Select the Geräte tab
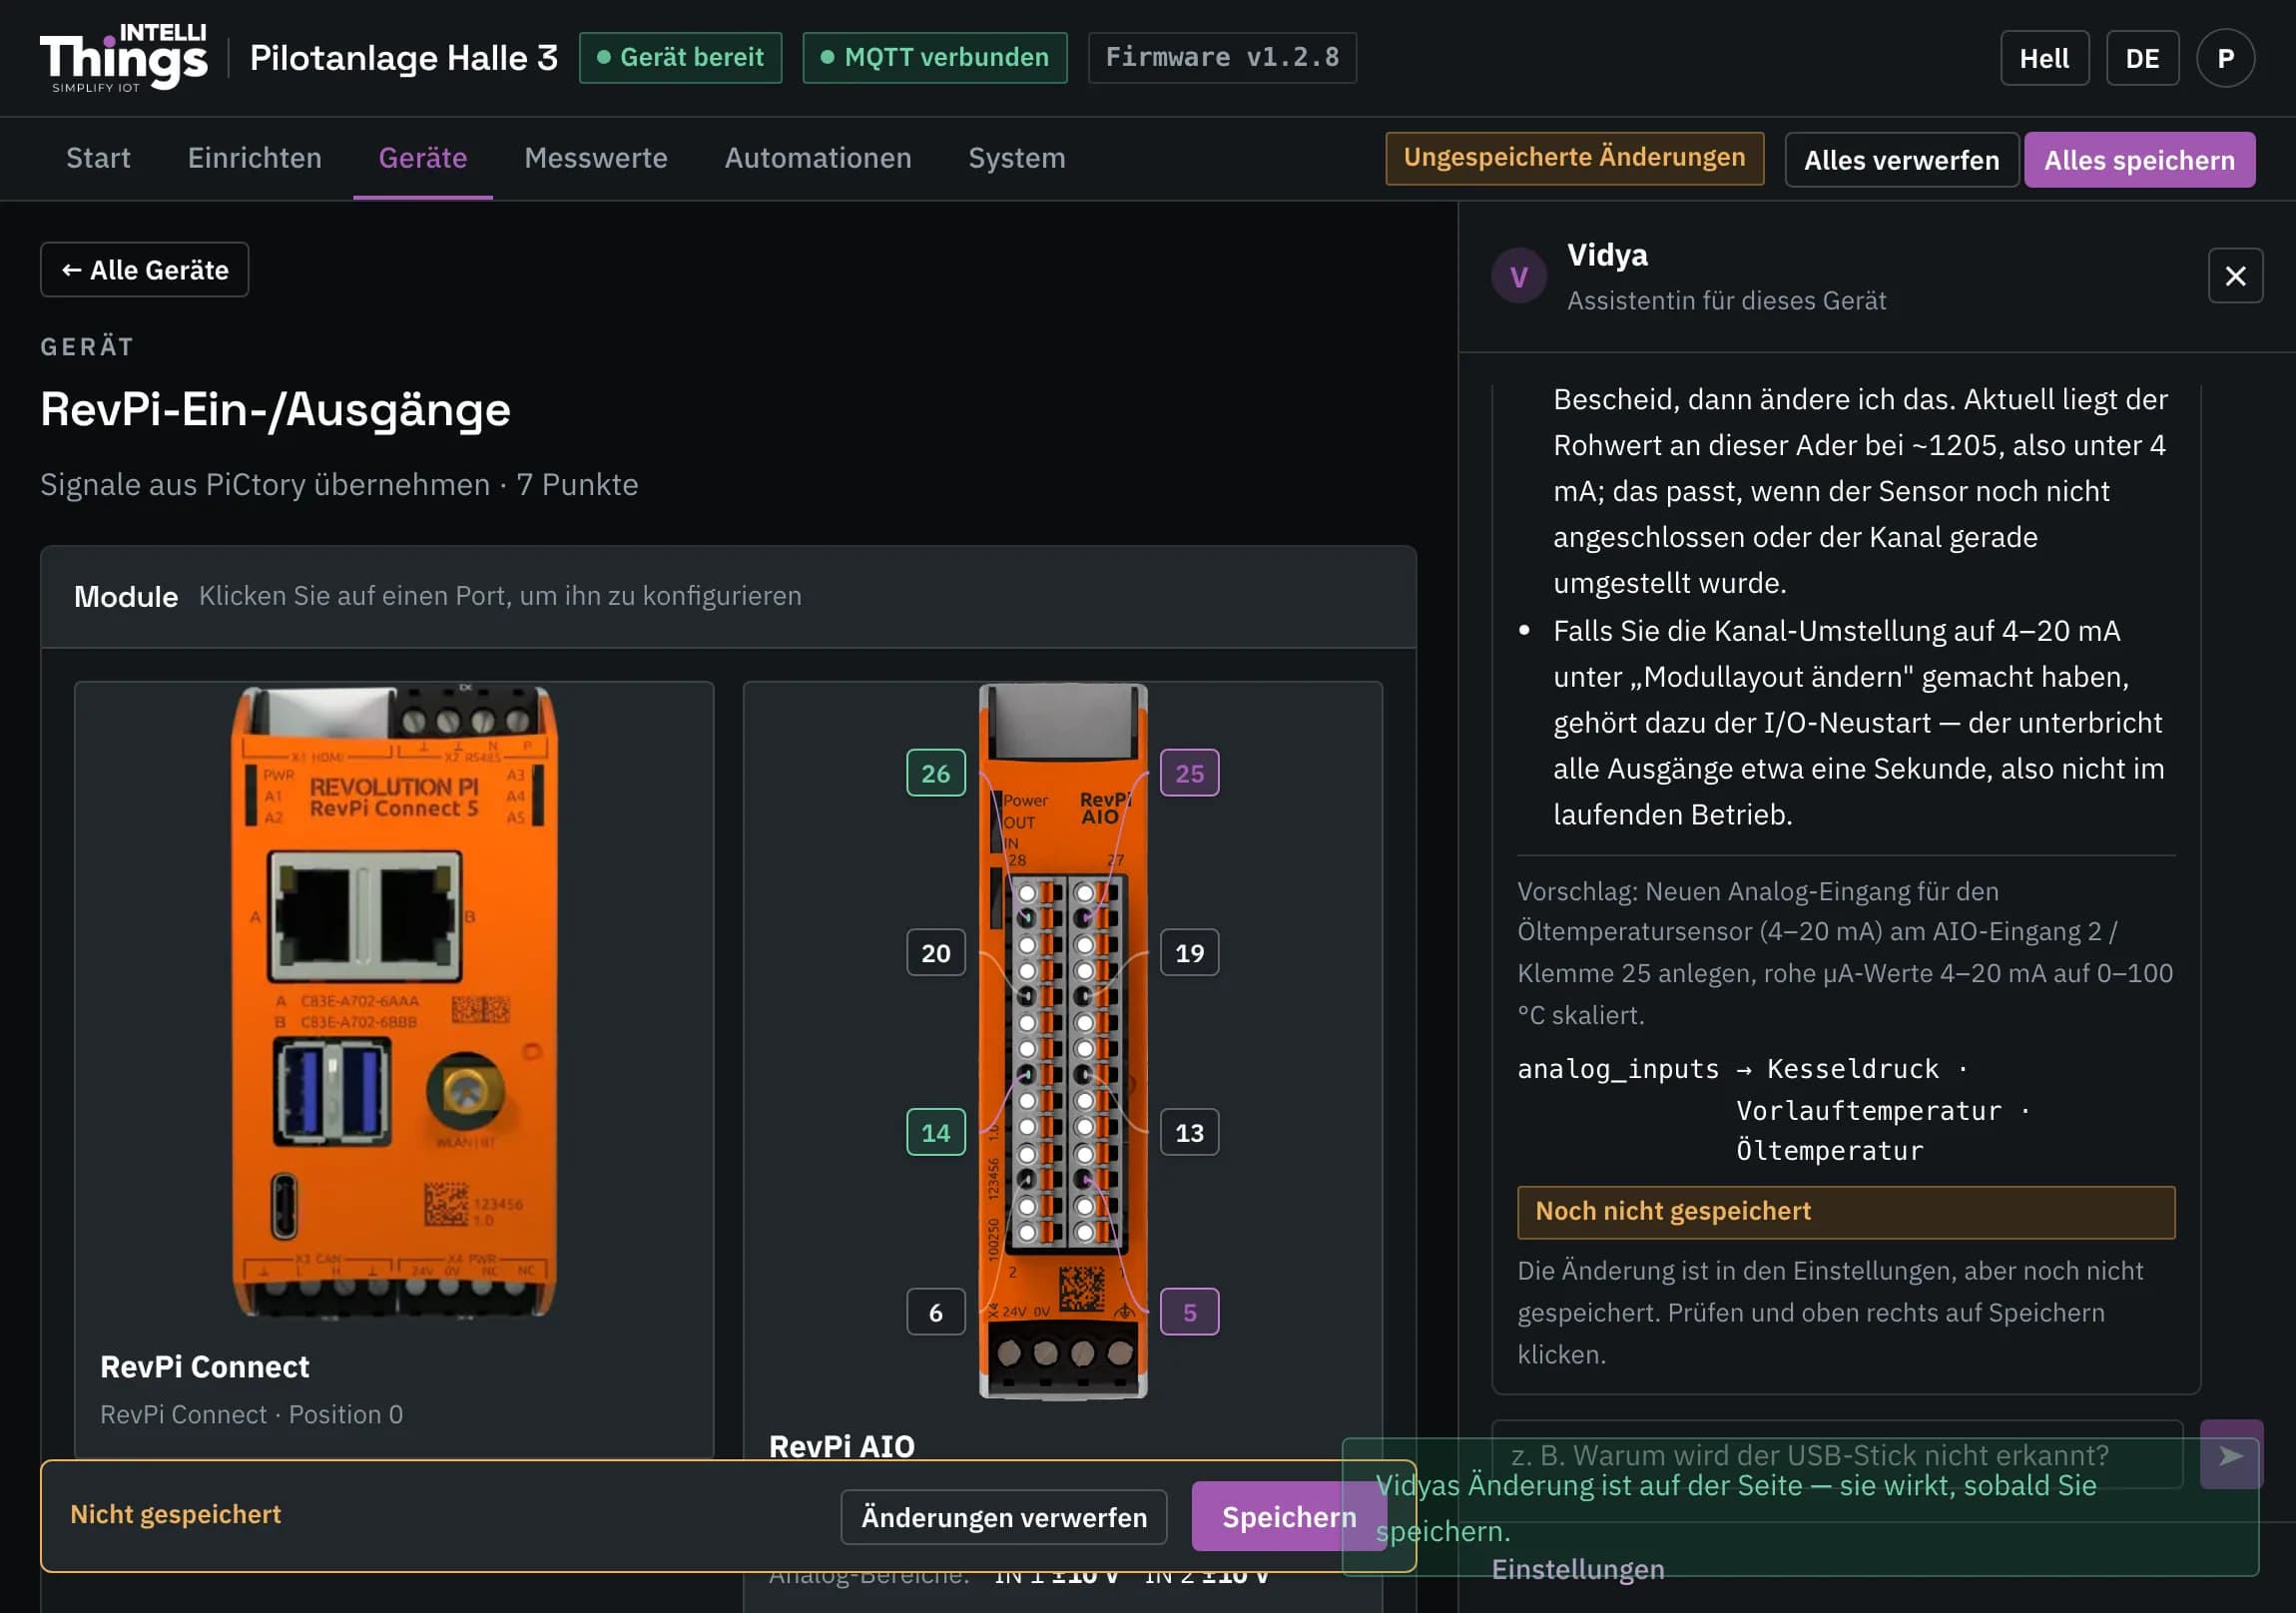The height and width of the screenshot is (1613, 2296). click(x=423, y=158)
